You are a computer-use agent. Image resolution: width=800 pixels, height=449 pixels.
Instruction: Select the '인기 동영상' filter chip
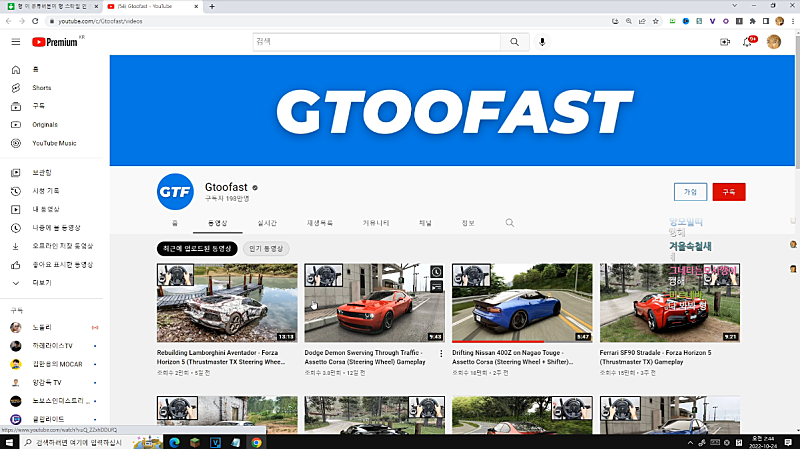coord(267,248)
